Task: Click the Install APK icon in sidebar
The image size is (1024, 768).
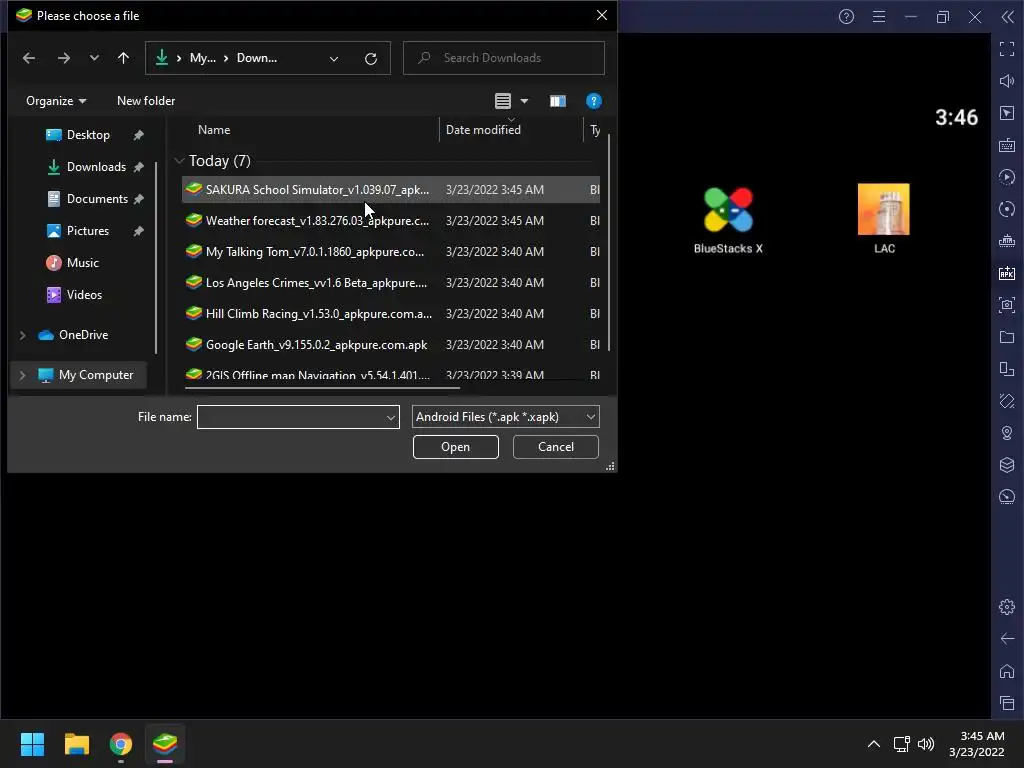Action: click(1006, 273)
